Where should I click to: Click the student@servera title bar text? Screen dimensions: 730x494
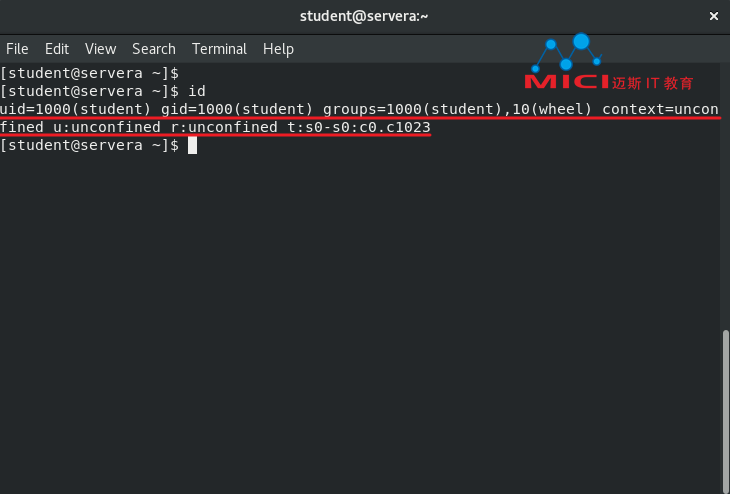364,16
